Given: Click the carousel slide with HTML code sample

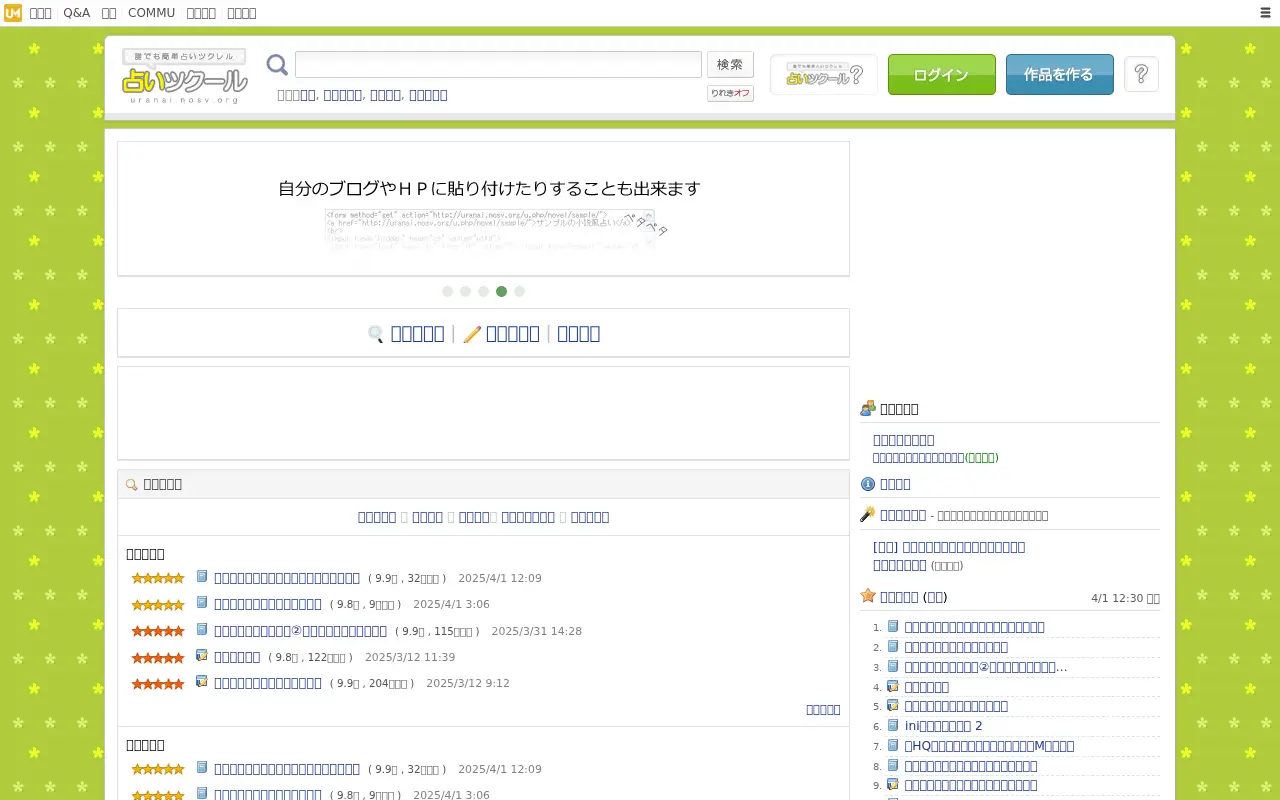Looking at the screenshot, I should (x=483, y=208).
